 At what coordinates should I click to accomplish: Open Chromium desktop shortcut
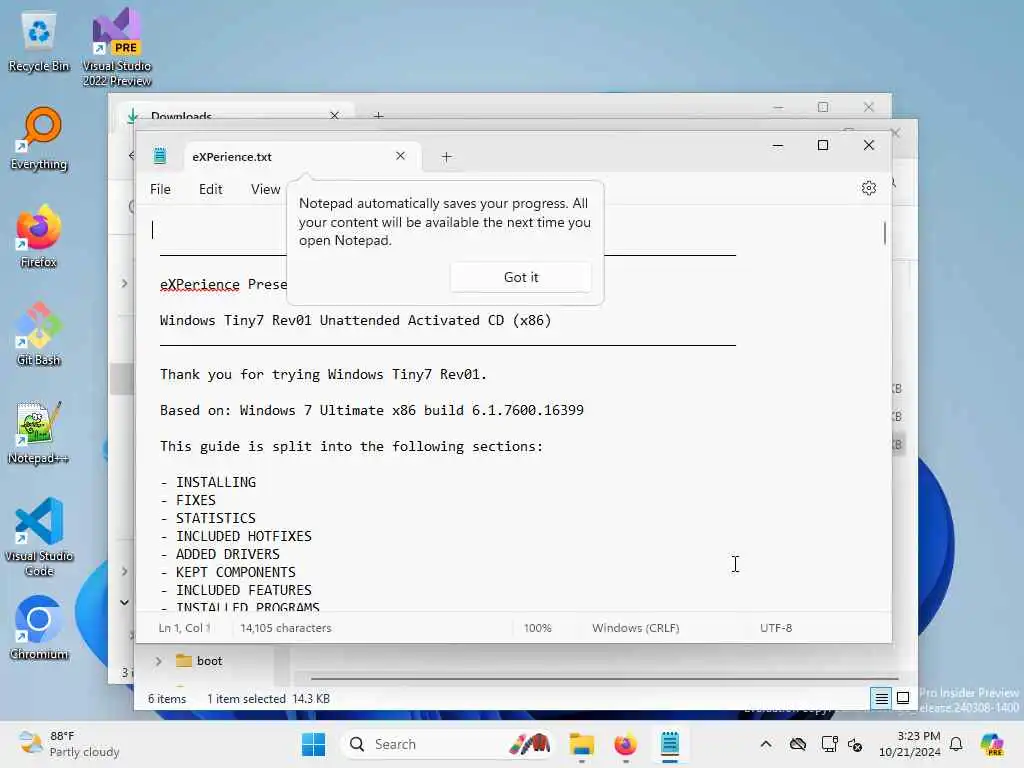tap(39, 628)
